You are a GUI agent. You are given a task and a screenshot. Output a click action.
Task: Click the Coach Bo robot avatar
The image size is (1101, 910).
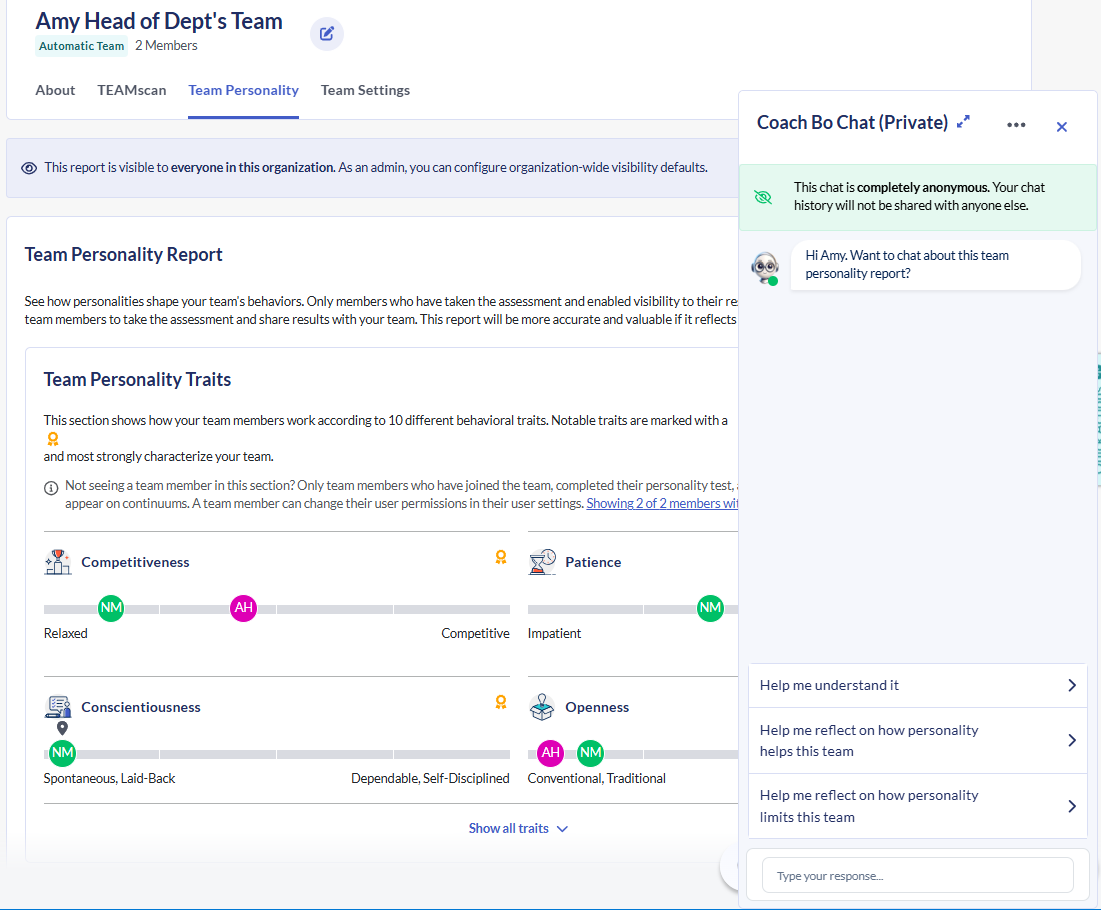[765, 267]
